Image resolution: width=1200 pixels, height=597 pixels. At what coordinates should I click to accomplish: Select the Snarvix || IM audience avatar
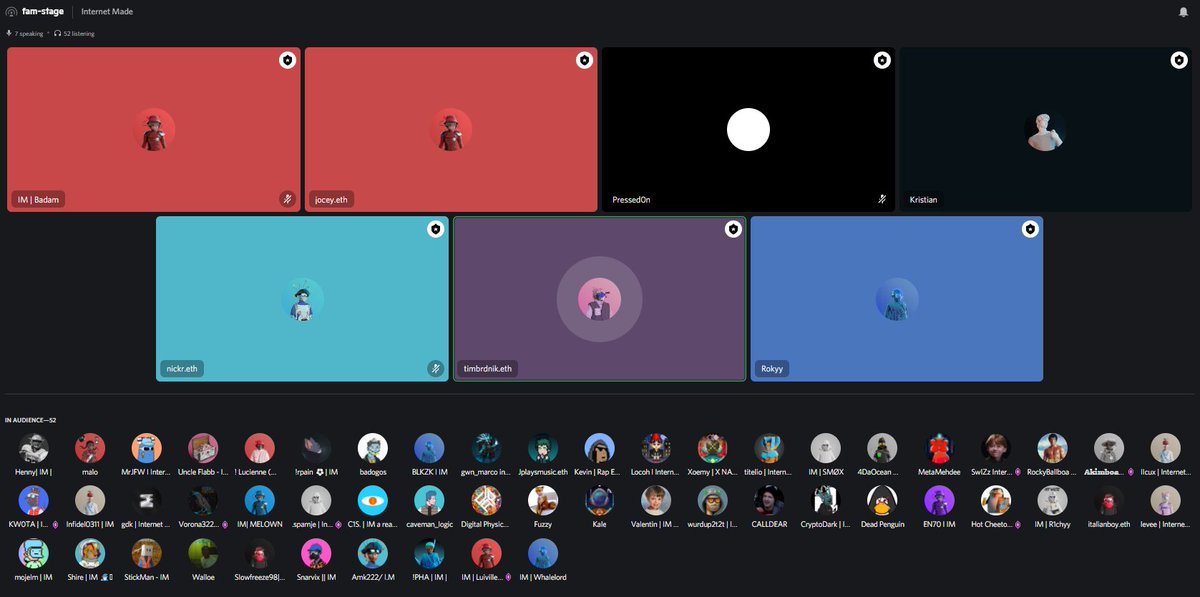tap(316, 553)
